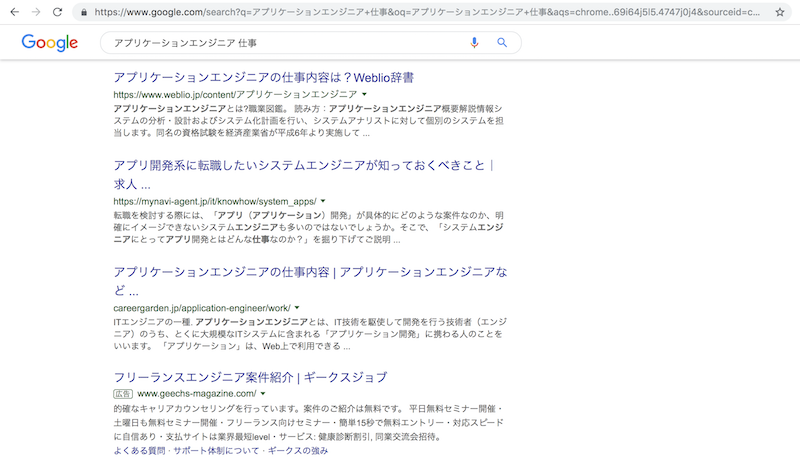Expand the dropdown arrow next to geechs-magazine.com
Viewport: 800px width, 468px height.
pyautogui.click(x=263, y=393)
